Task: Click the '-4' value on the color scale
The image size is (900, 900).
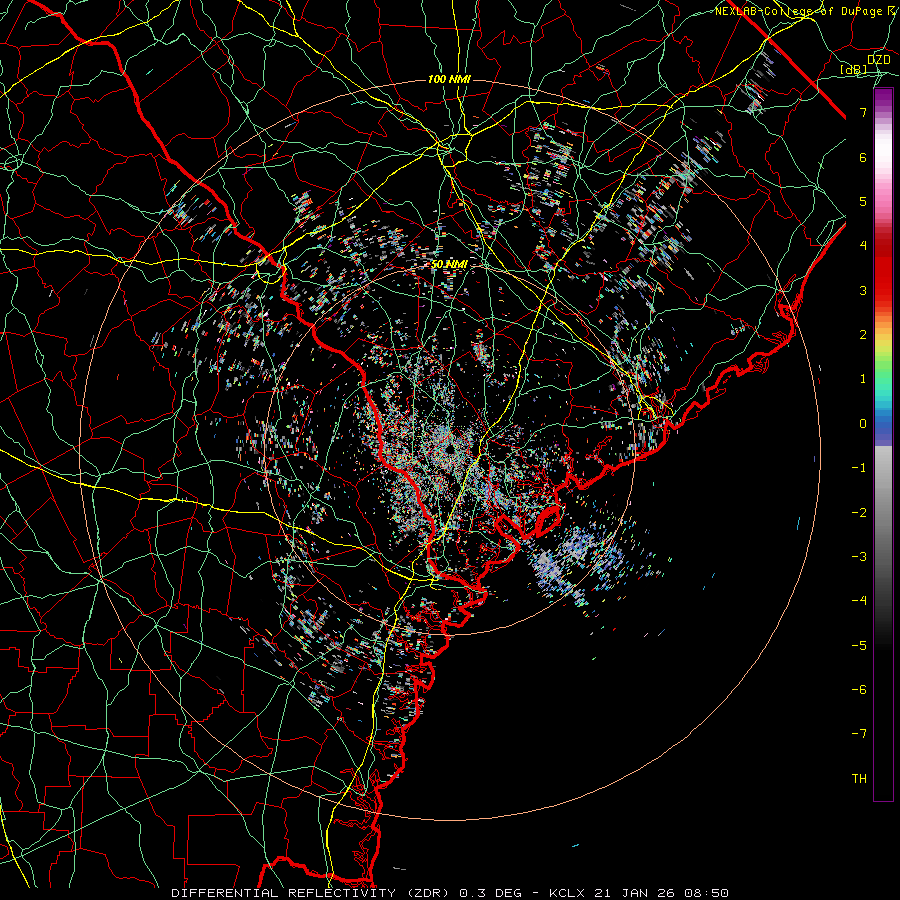Action: pyautogui.click(x=859, y=601)
